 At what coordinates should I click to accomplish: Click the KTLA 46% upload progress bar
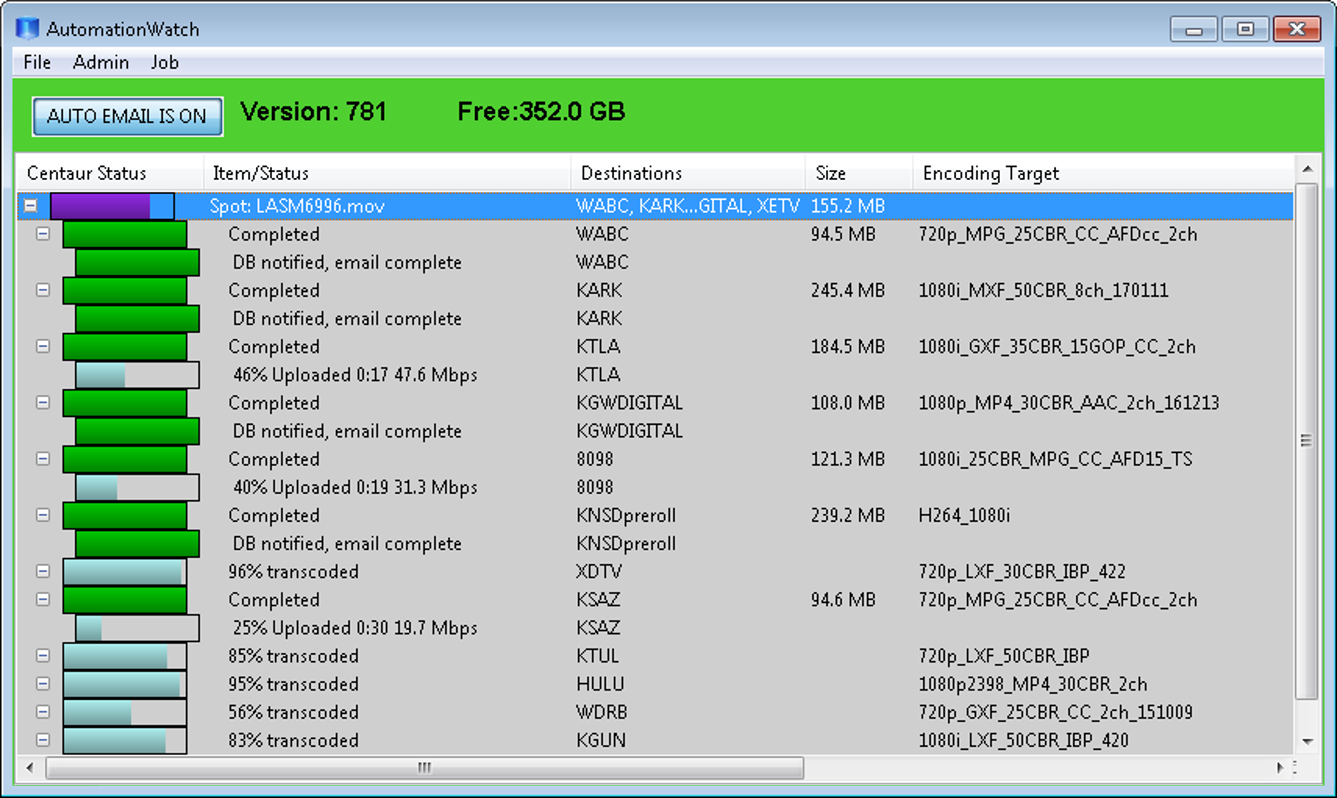137,375
